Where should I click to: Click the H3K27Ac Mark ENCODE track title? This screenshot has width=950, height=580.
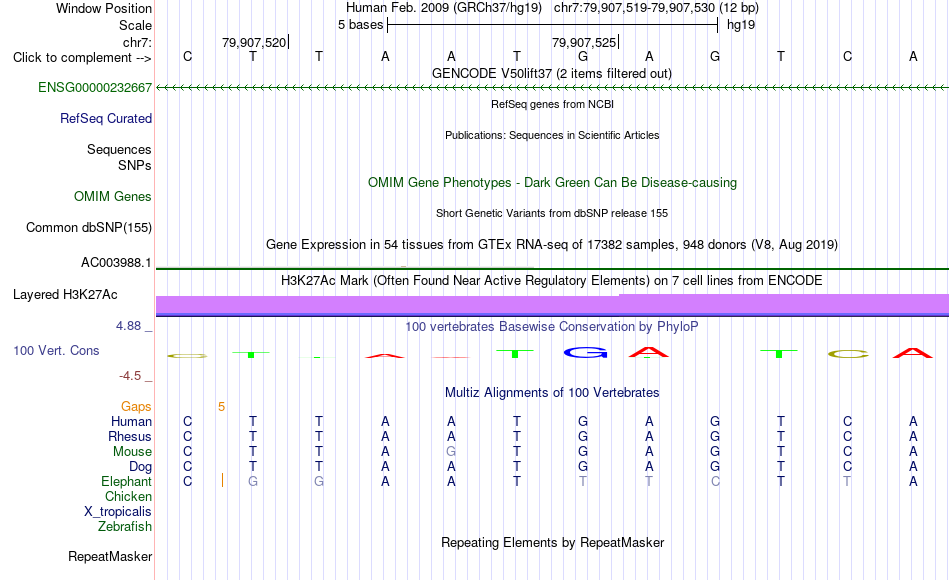552,280
